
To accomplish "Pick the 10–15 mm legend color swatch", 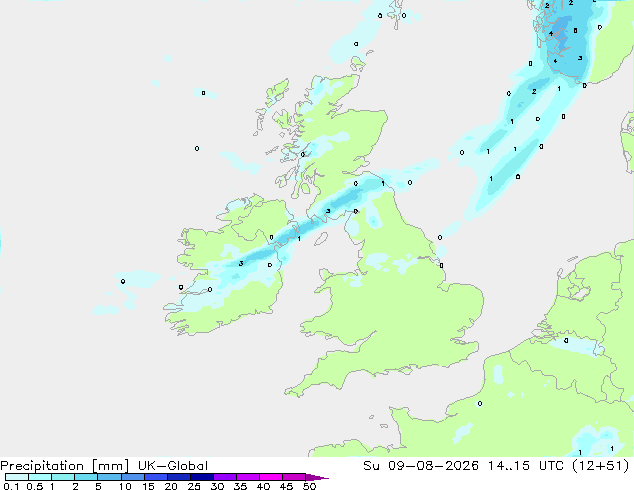I will point(132,477).
